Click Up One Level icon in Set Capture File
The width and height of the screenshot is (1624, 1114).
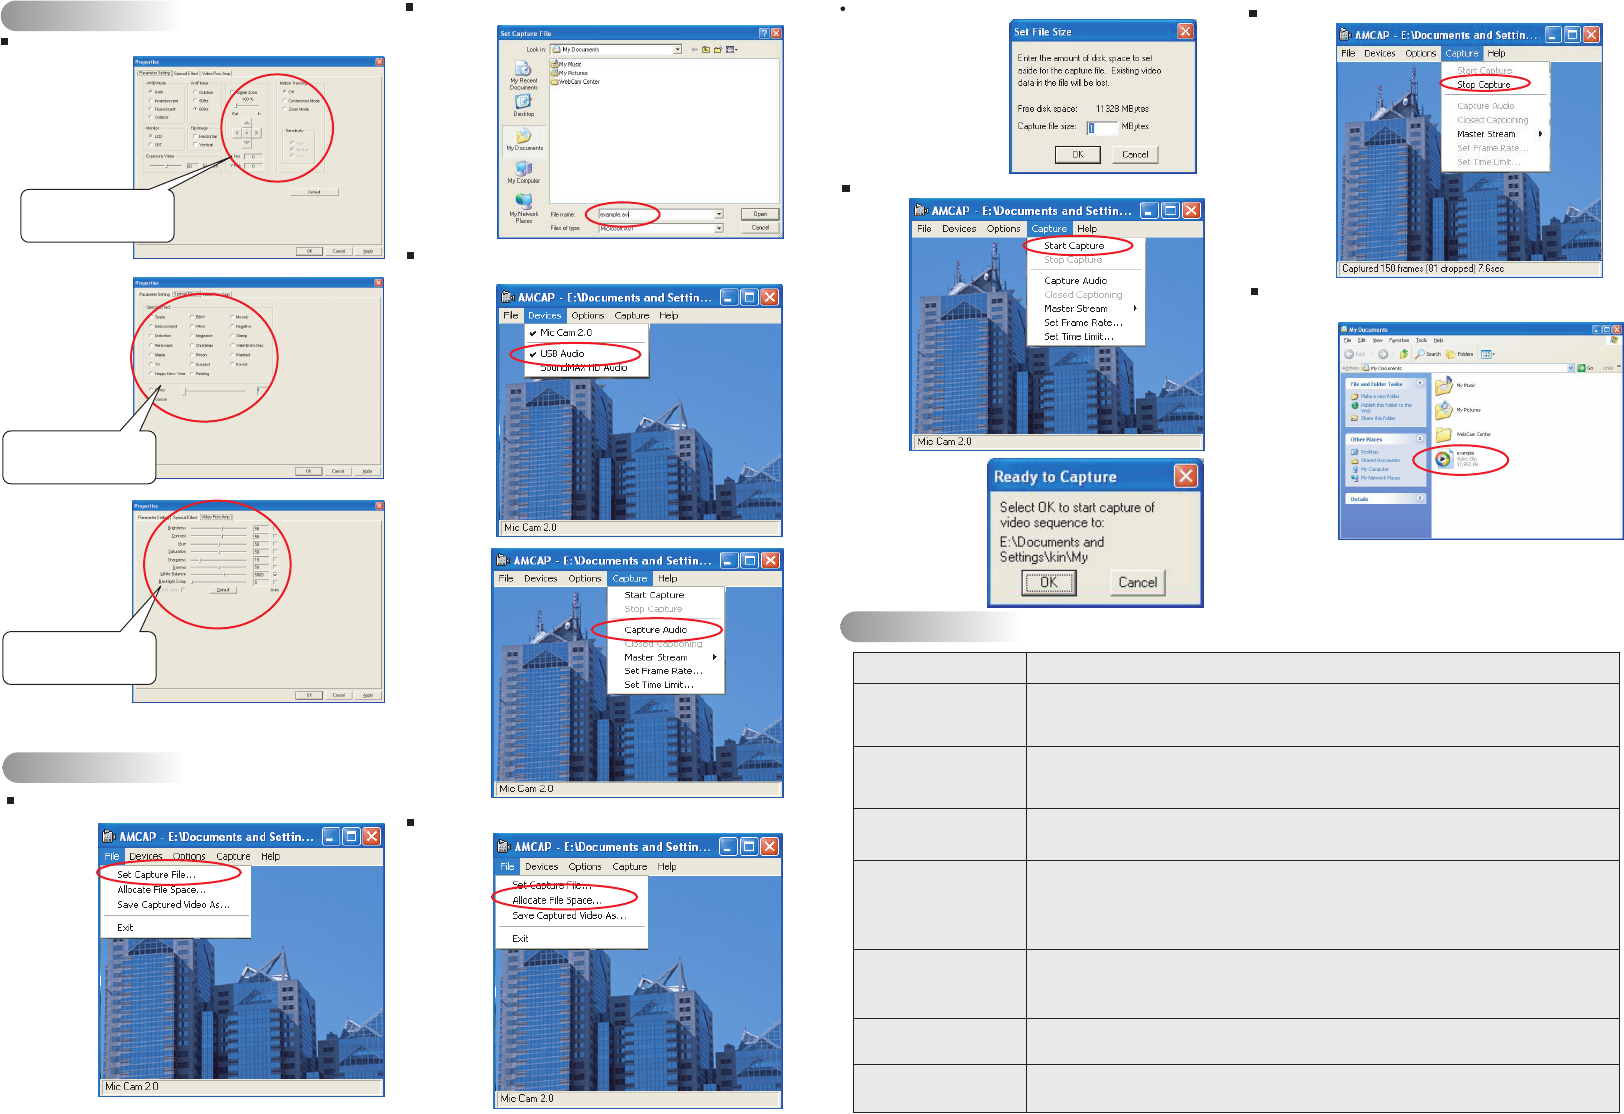706,49
